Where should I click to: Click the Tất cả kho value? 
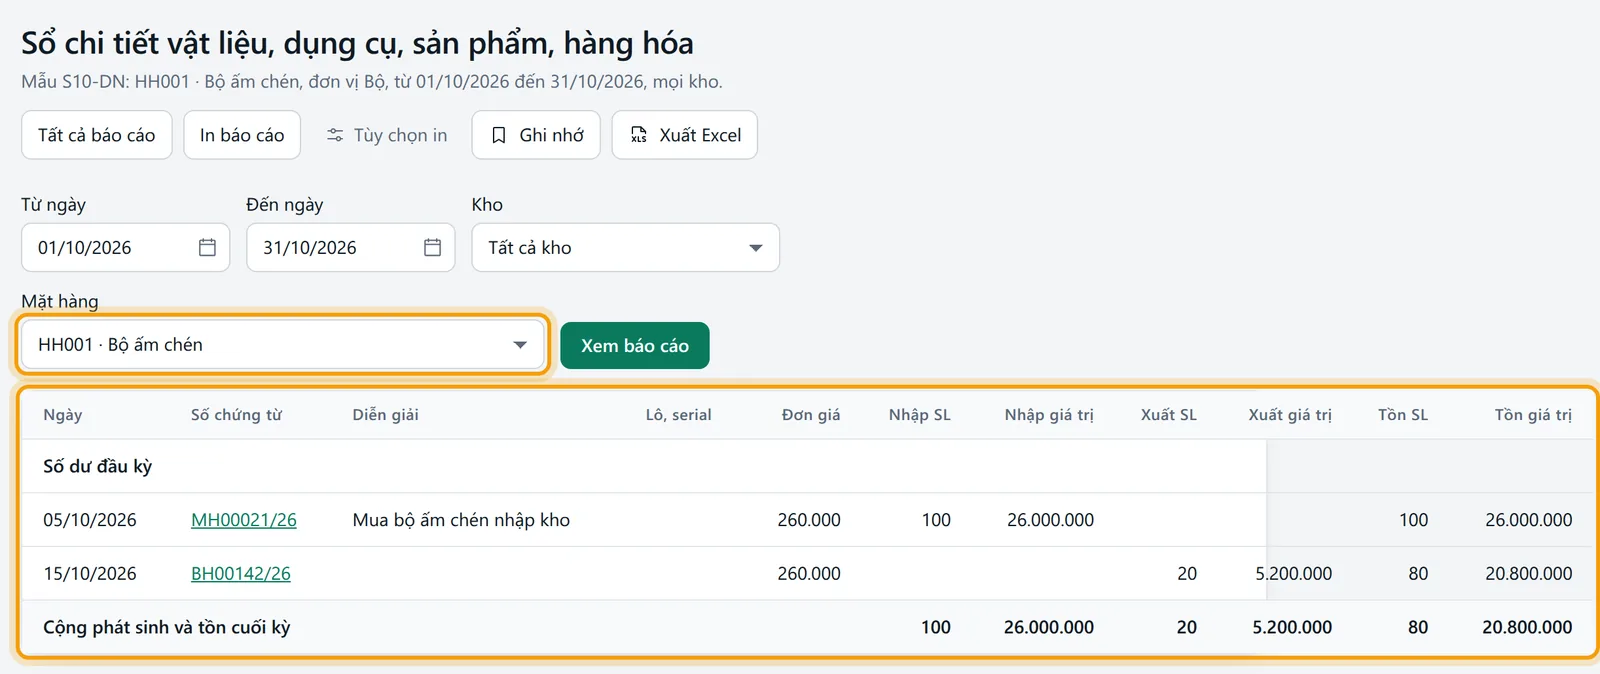pos(530,248)
